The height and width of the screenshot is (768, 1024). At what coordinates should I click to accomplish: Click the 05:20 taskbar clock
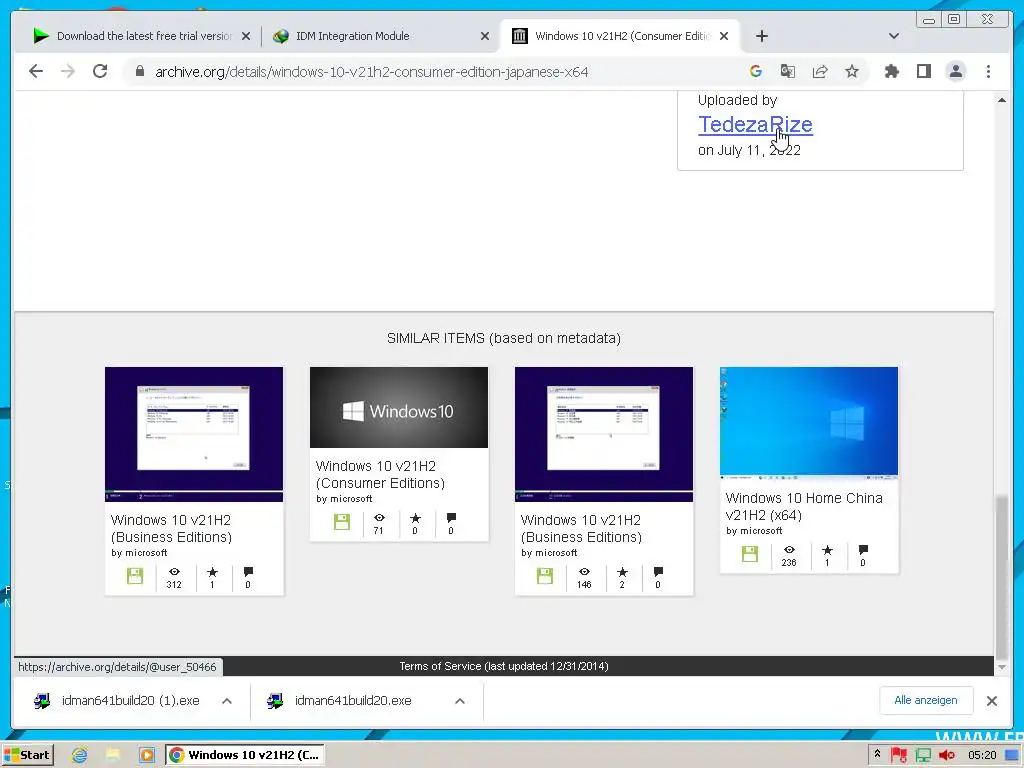pos(982,756)
